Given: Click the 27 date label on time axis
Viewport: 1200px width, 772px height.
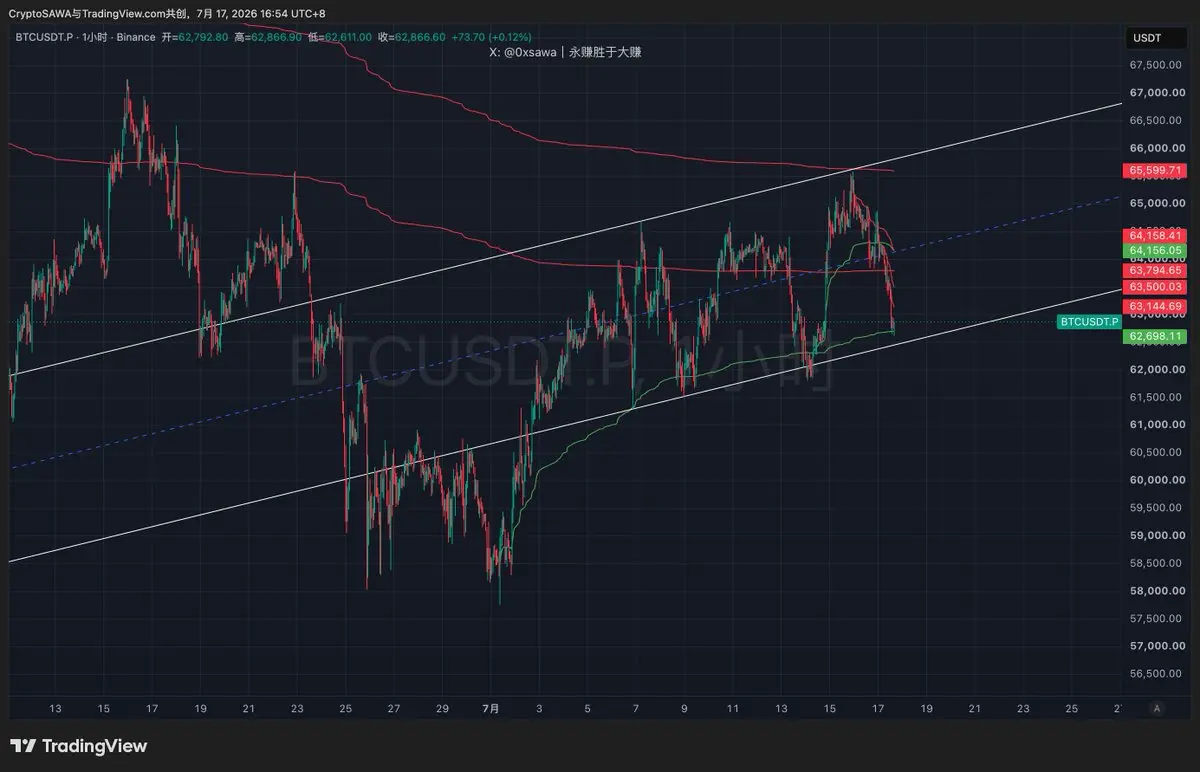Looking at the screenshot, I should point(393,709).
